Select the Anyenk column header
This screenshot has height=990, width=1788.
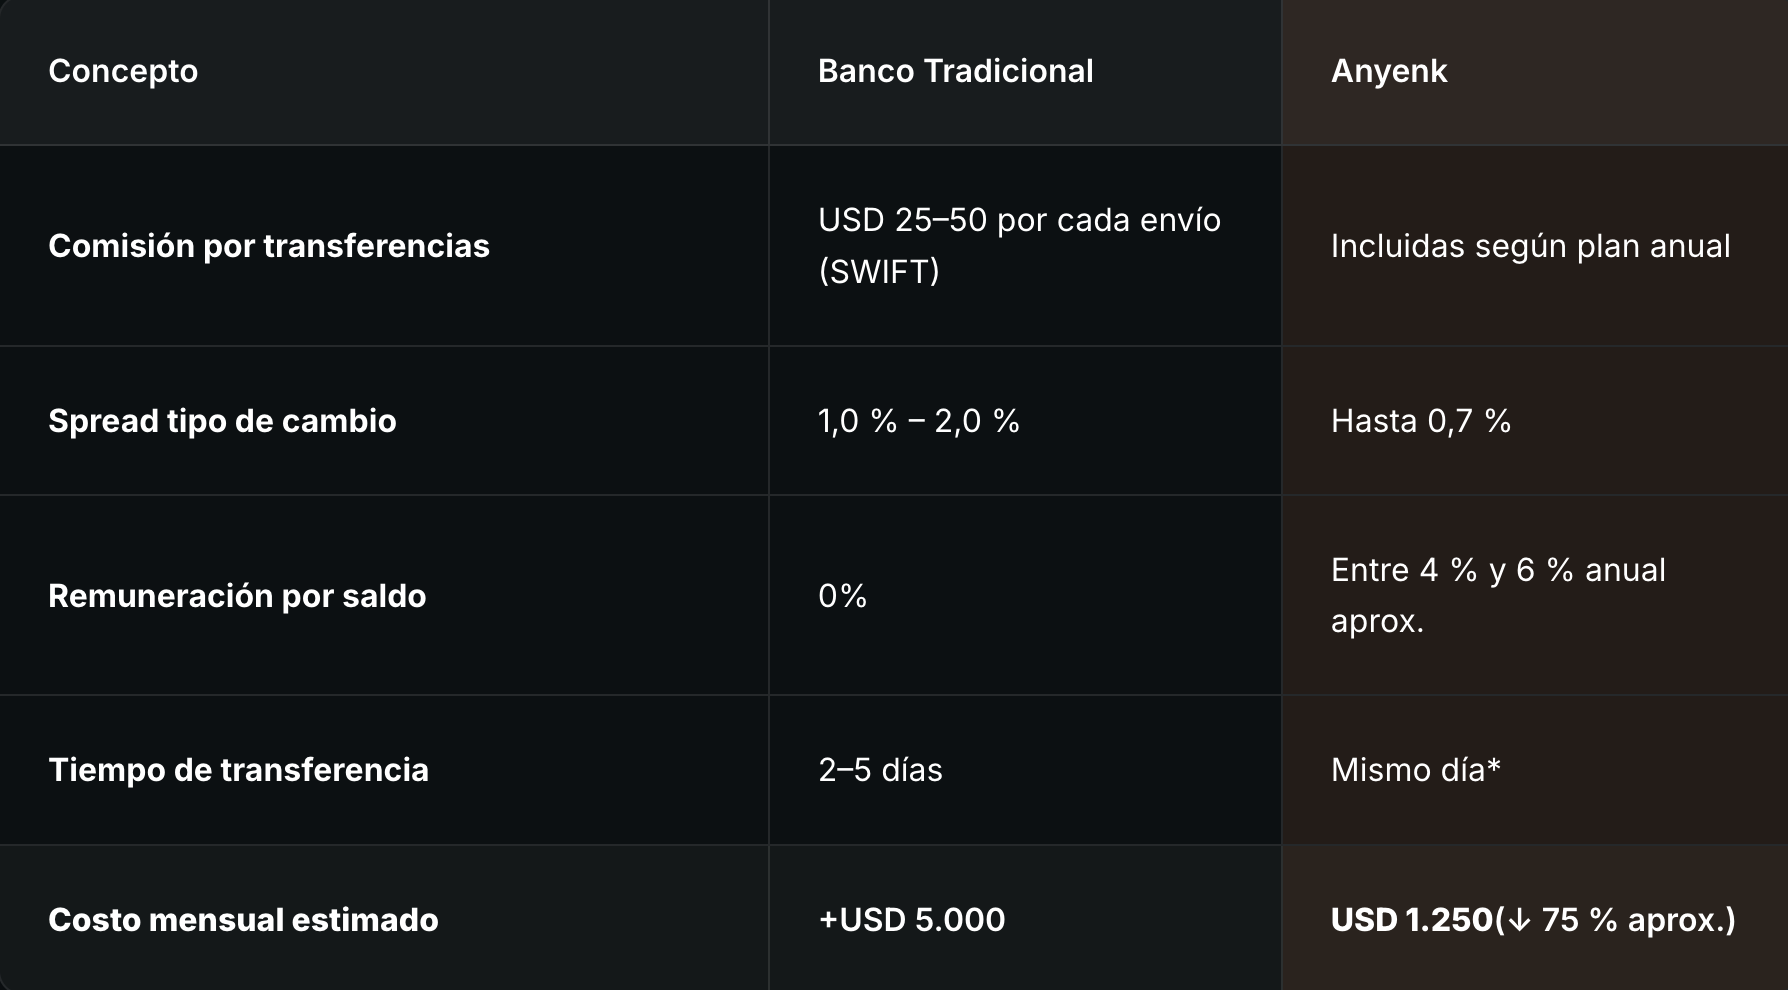1388,71
